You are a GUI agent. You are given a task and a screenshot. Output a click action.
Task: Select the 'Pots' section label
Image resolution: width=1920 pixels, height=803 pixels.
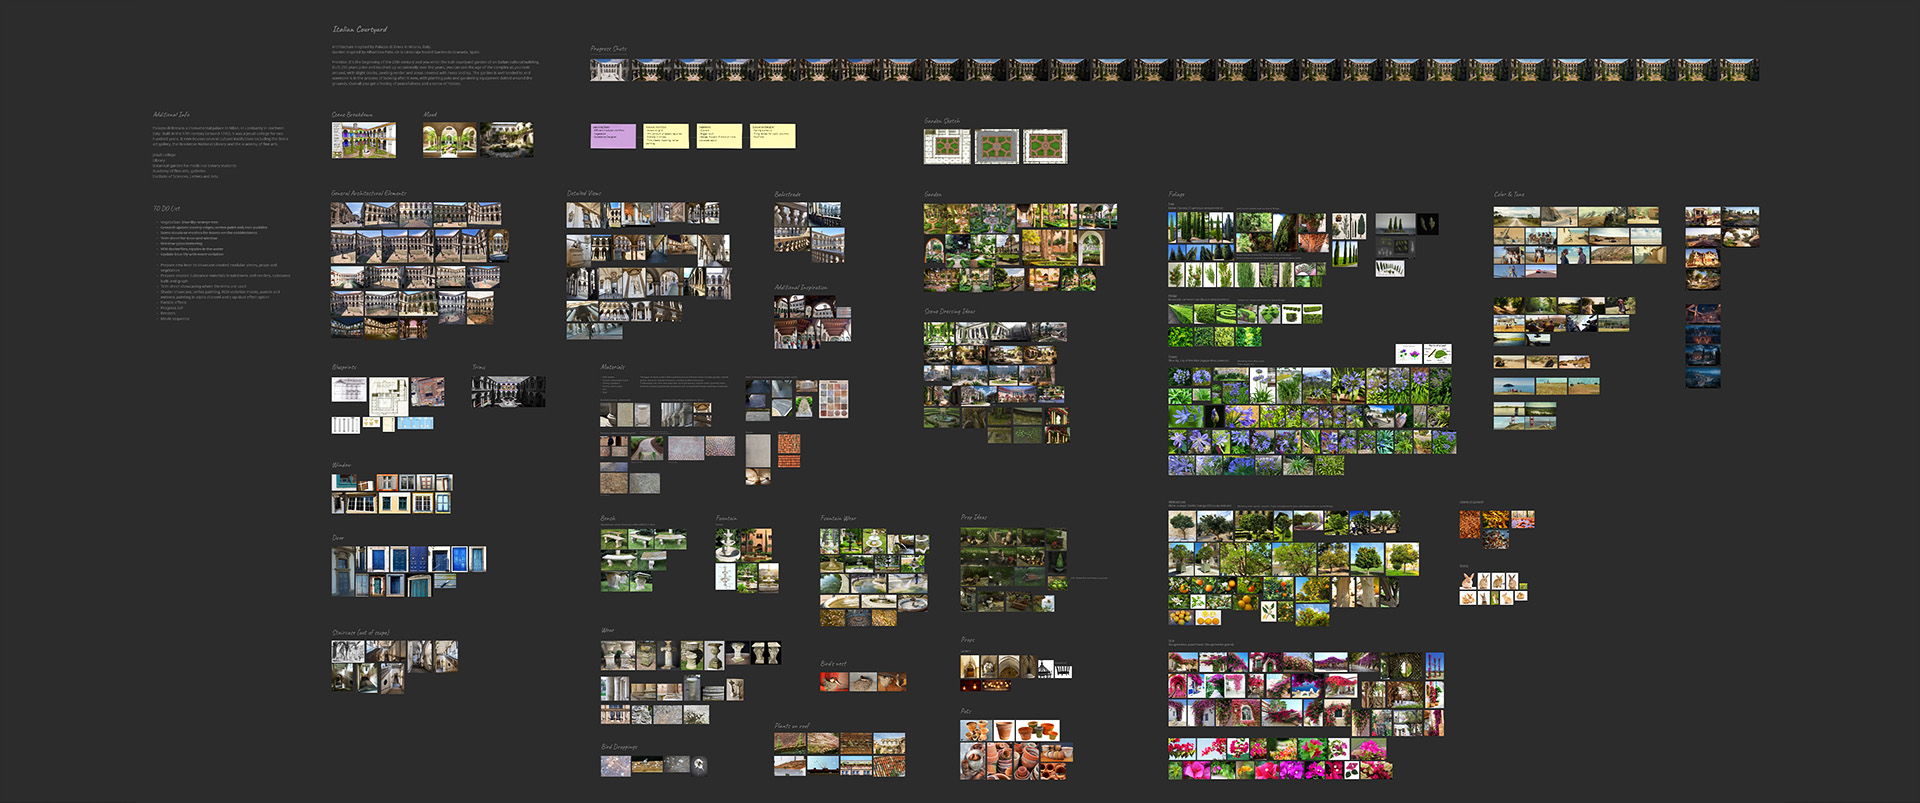[x=966, y=711]
